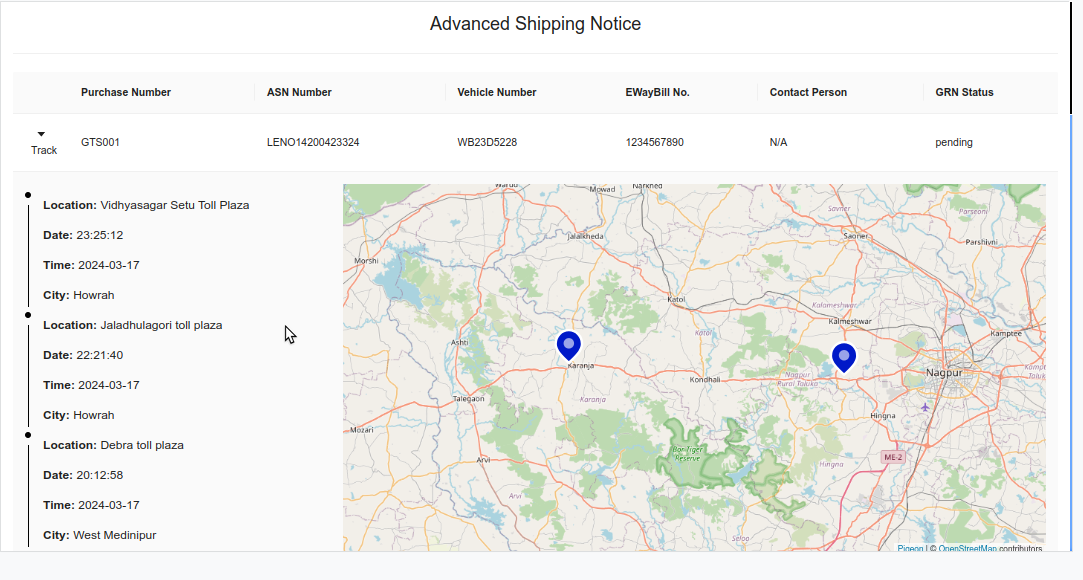Viewport: 1083px width, 580px height.
Task: Click the Contact Person column header
Action: [808, 92]
